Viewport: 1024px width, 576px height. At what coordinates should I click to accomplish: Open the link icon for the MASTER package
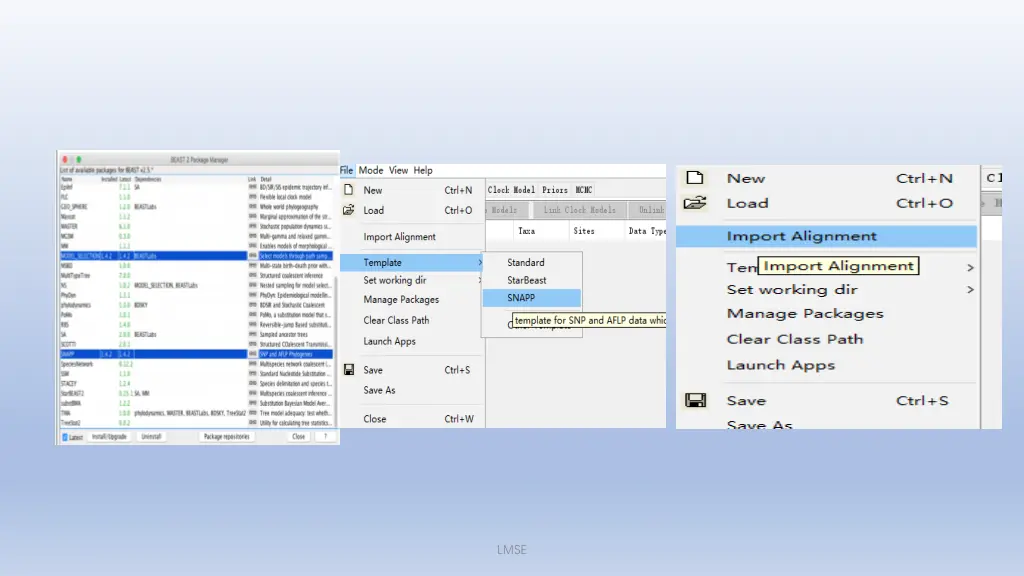coord(252,226)
